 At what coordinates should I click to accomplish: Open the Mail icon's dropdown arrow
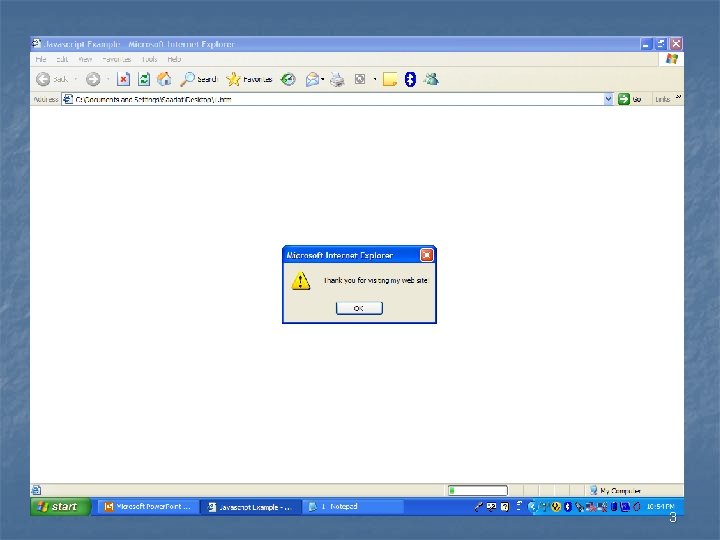click(323, 79)
